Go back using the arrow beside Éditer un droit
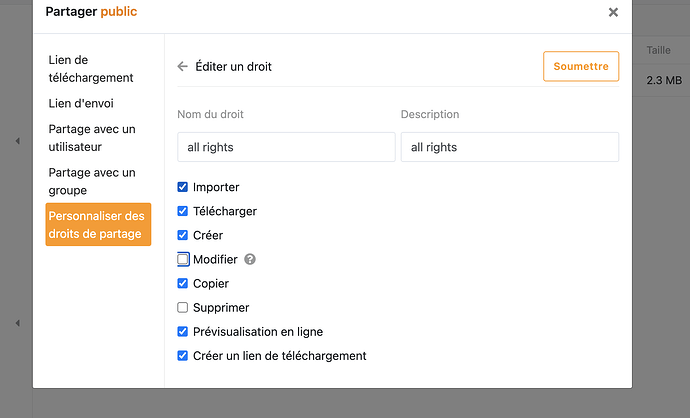Screen dimensions: 690x418 pyautogui.click(x=182, y=67)
